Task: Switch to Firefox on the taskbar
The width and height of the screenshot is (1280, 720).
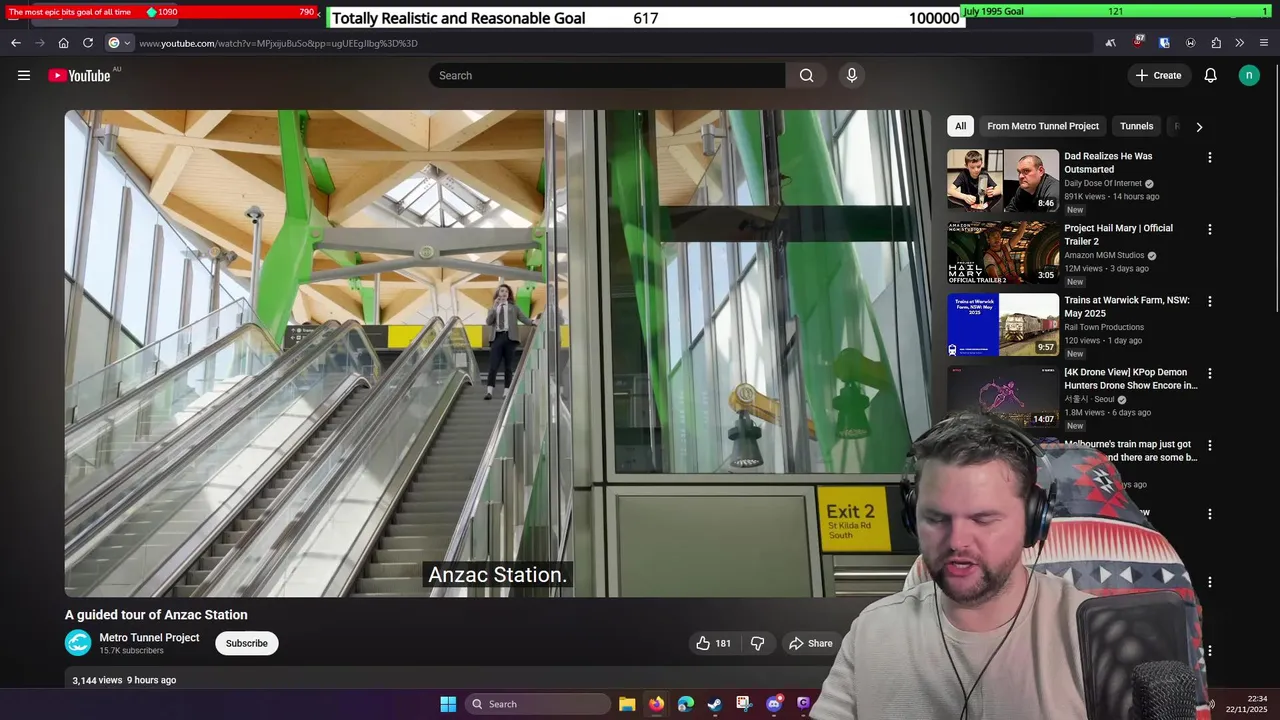Action: point(656,704)
